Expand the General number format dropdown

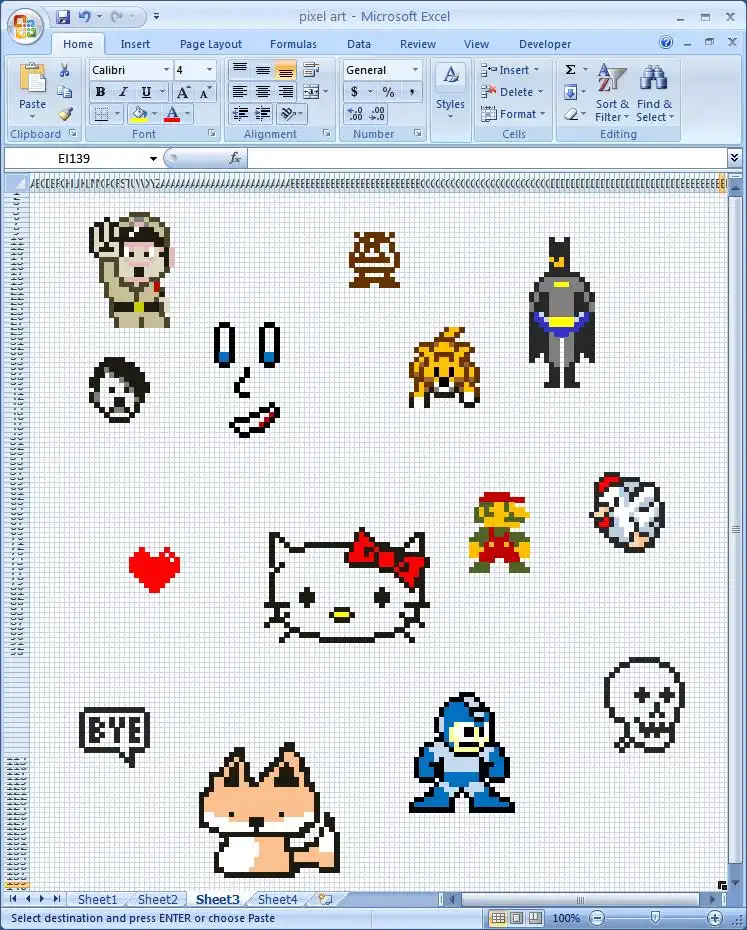pyautogui.click(x=414, y=70)
